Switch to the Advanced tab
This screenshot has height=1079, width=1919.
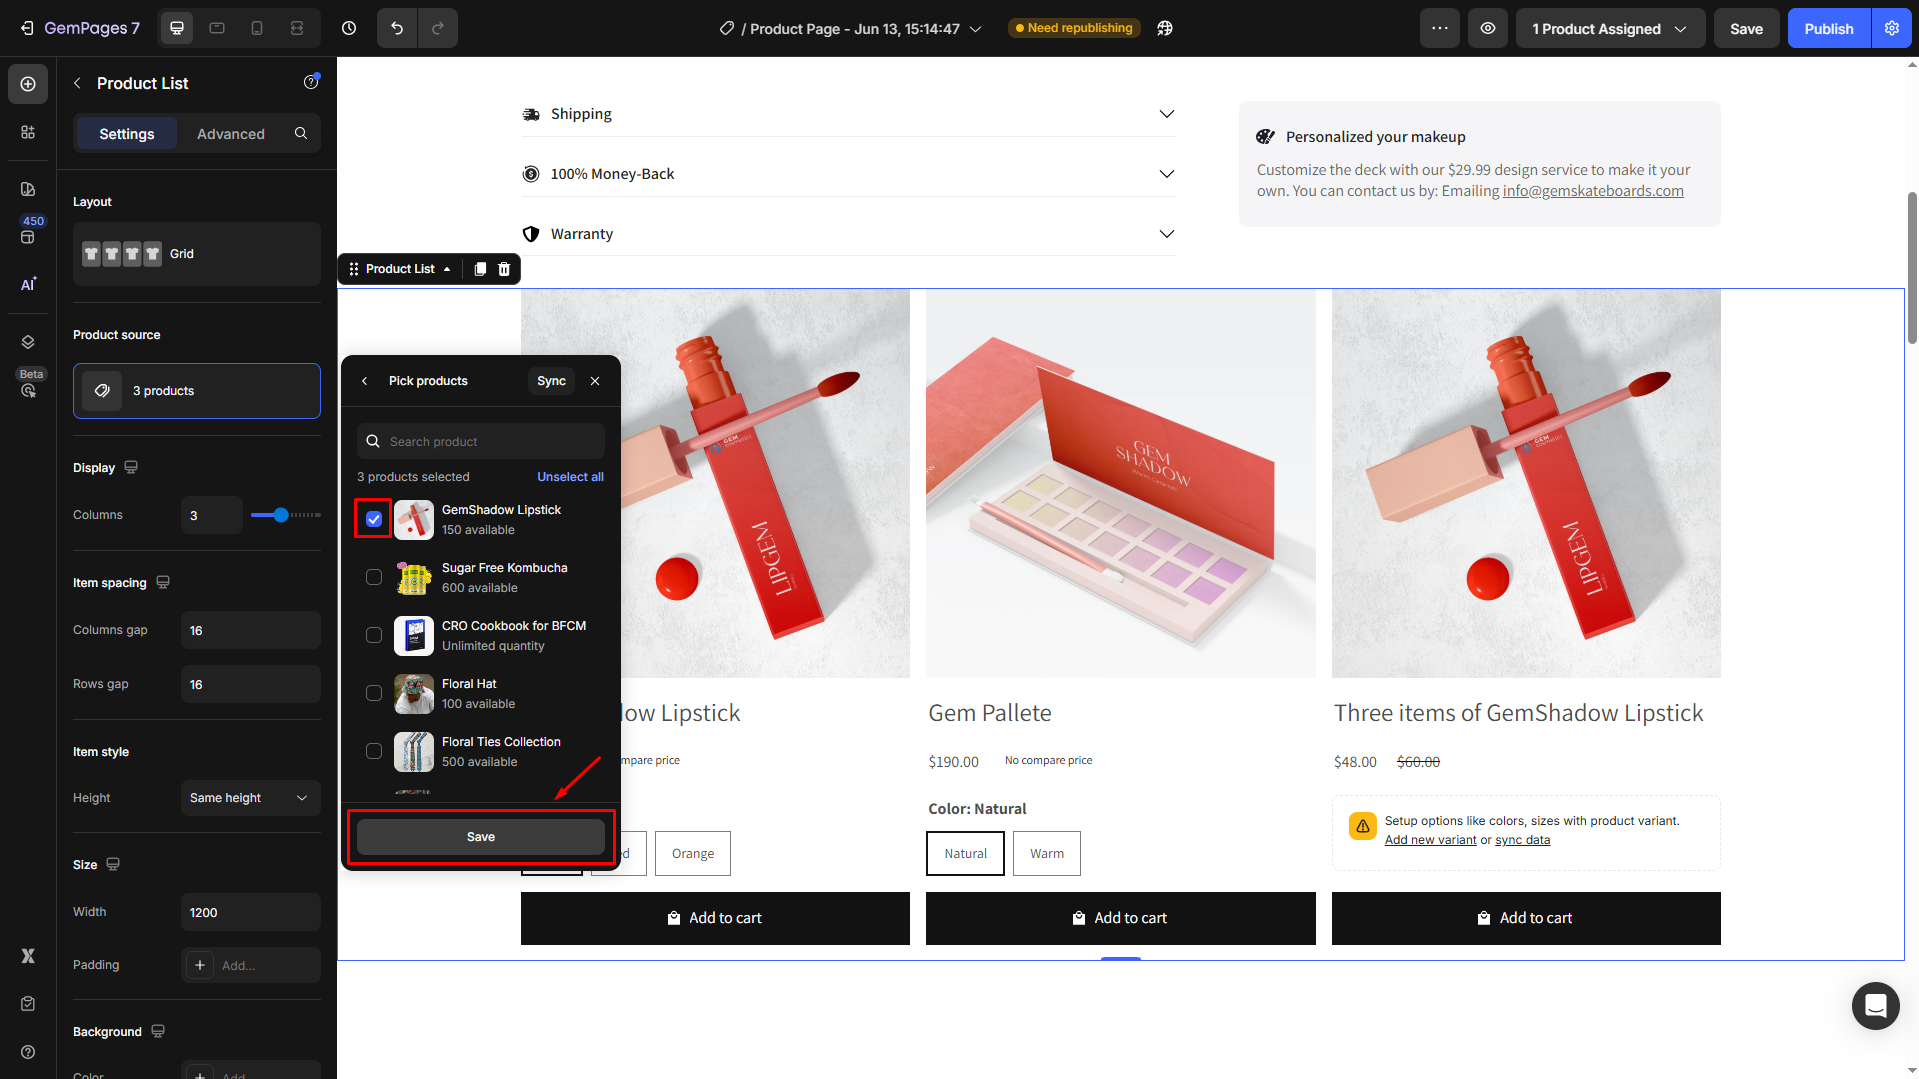tap(231, 133)
